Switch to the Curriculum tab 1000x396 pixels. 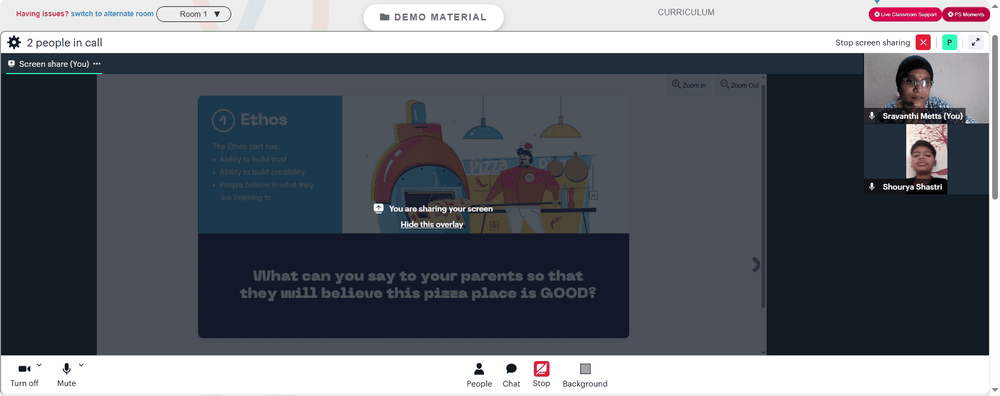tap(686, 12)
